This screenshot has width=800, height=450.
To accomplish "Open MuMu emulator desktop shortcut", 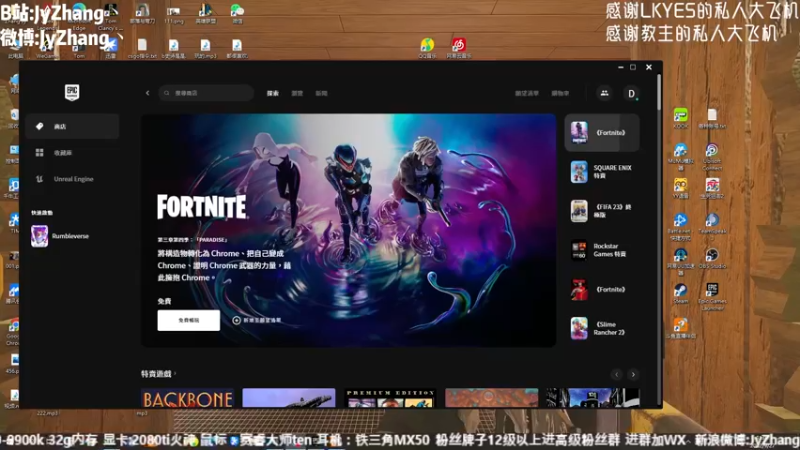I will coord(681,156).
